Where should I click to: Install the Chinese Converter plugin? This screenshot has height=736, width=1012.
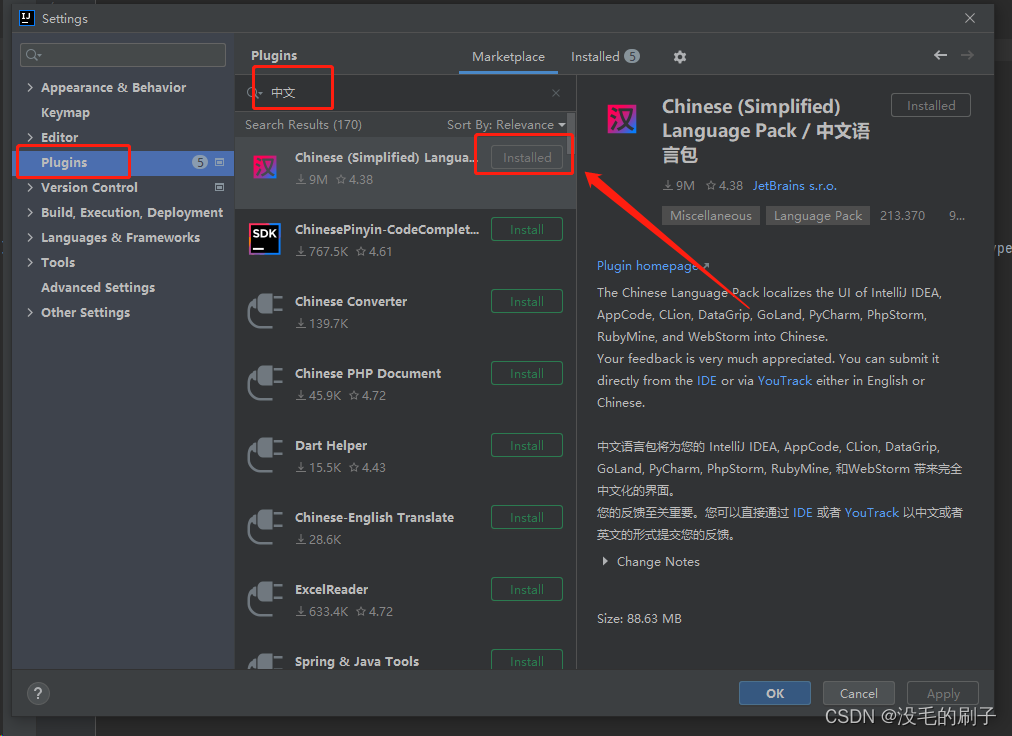pos(527,302)
